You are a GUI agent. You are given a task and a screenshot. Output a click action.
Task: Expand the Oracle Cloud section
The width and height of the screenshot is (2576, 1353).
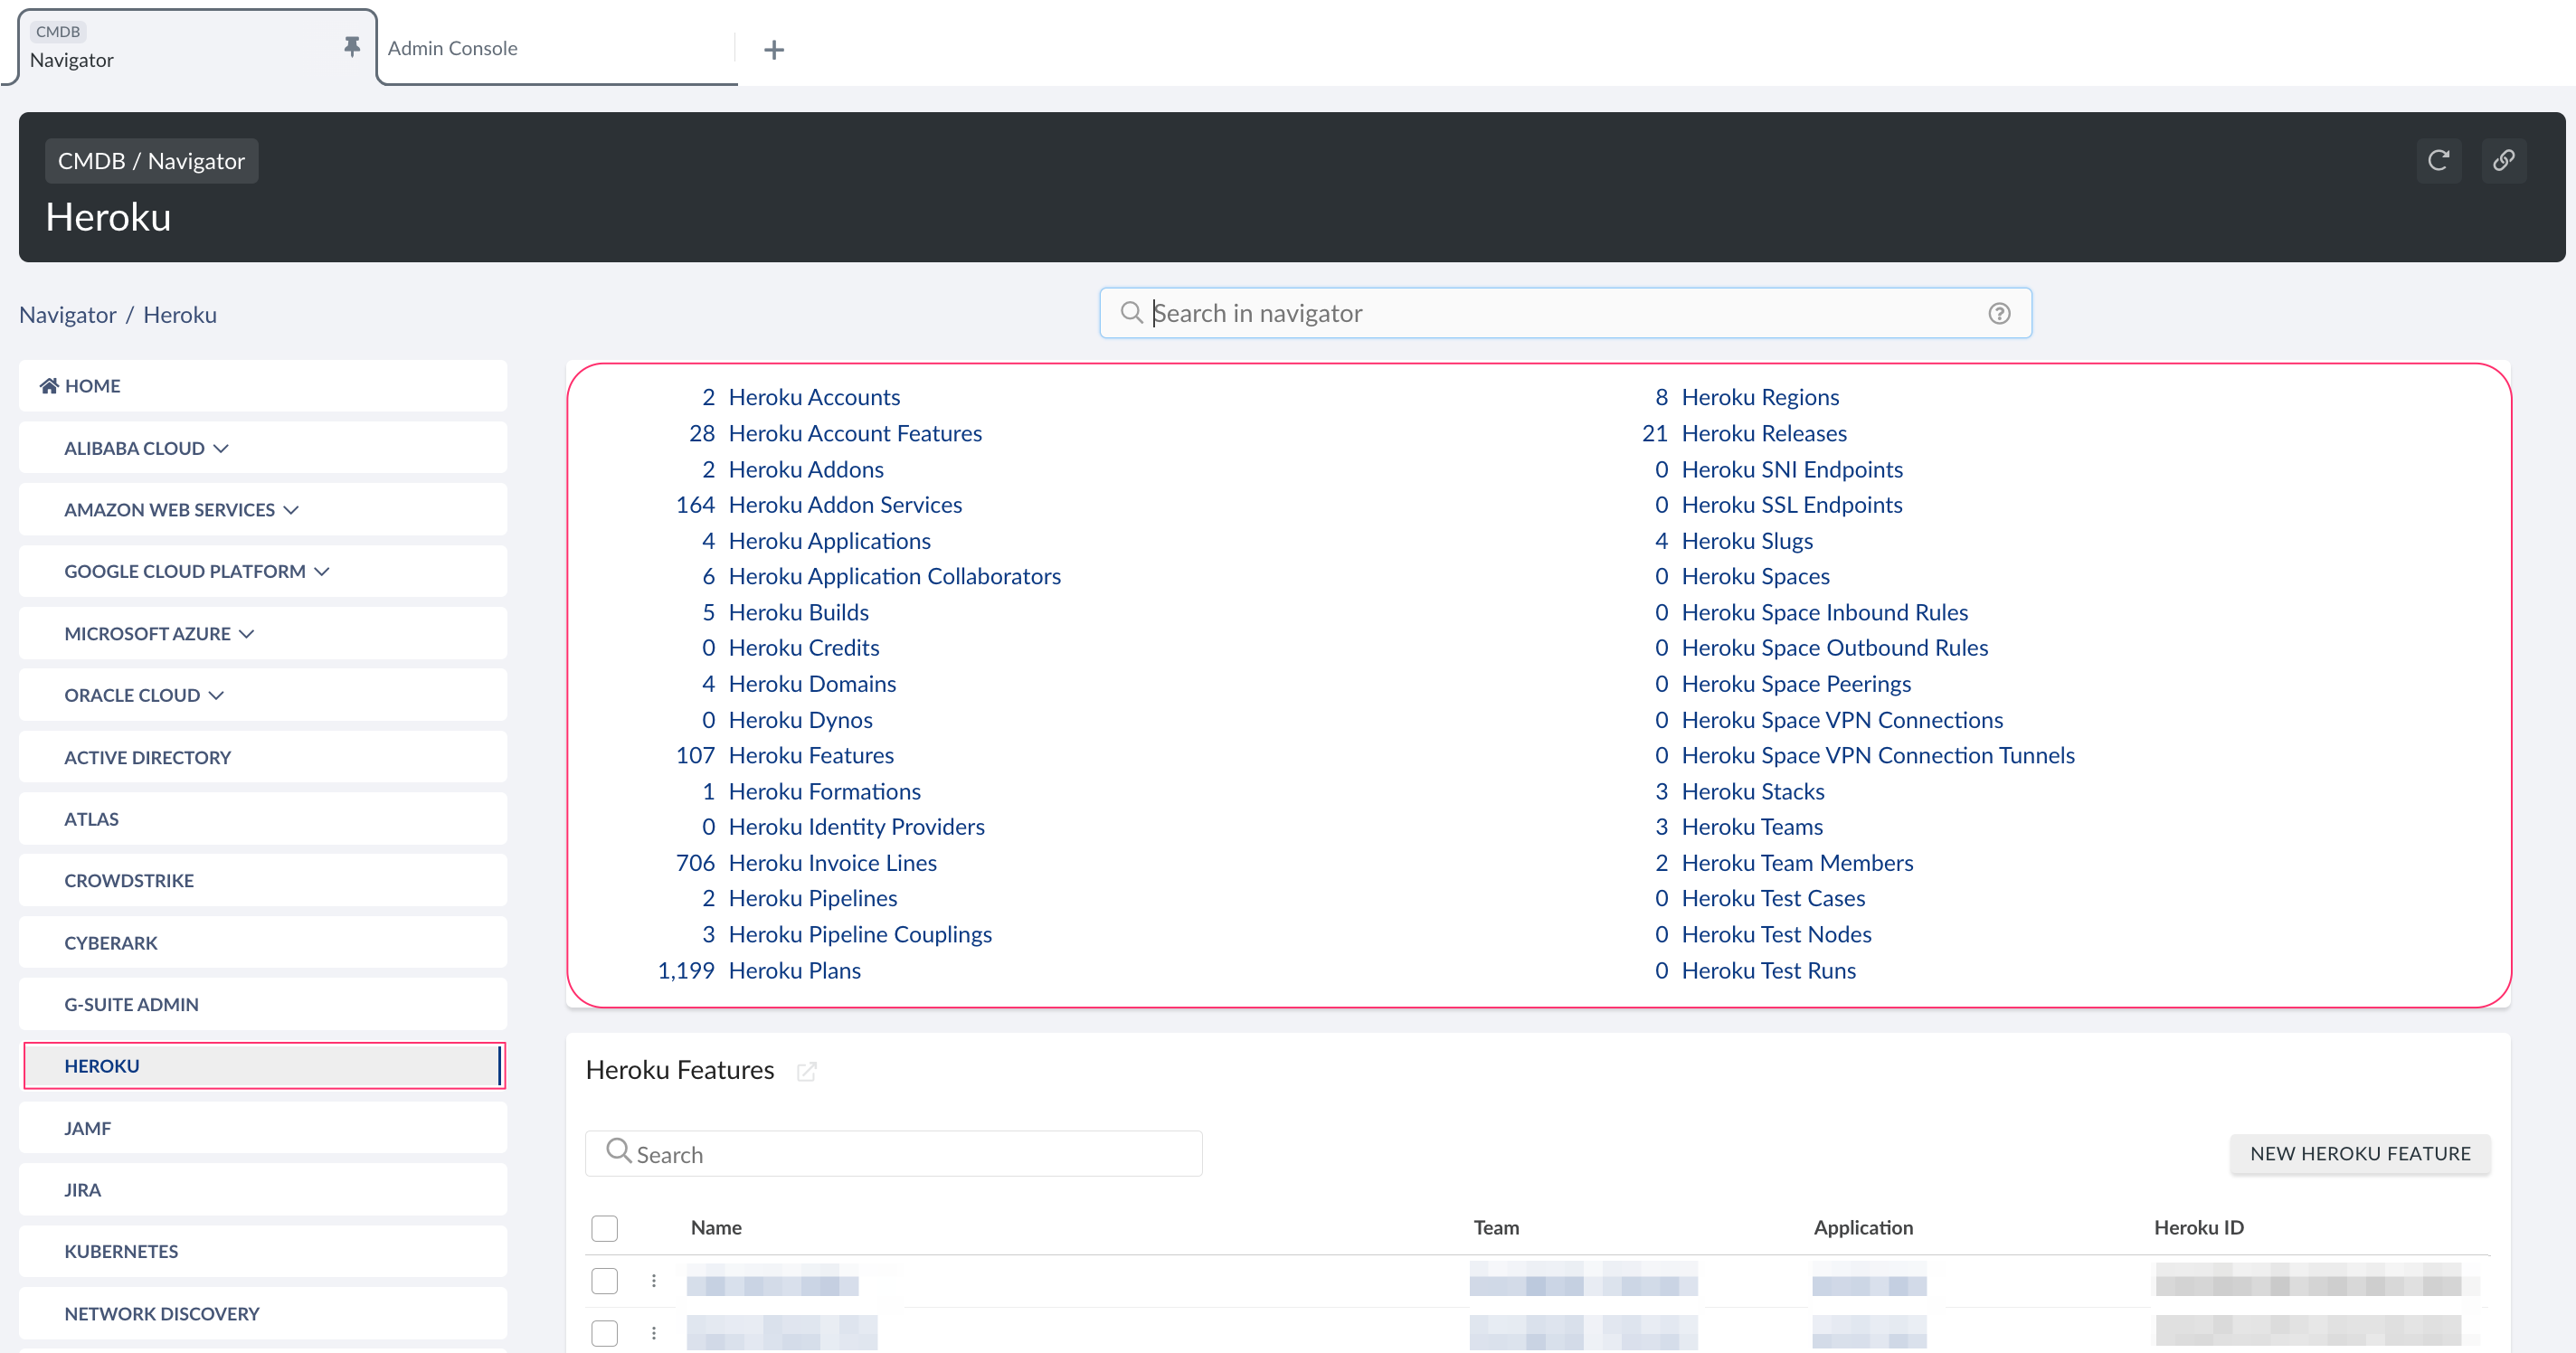(x=217, y=694)
